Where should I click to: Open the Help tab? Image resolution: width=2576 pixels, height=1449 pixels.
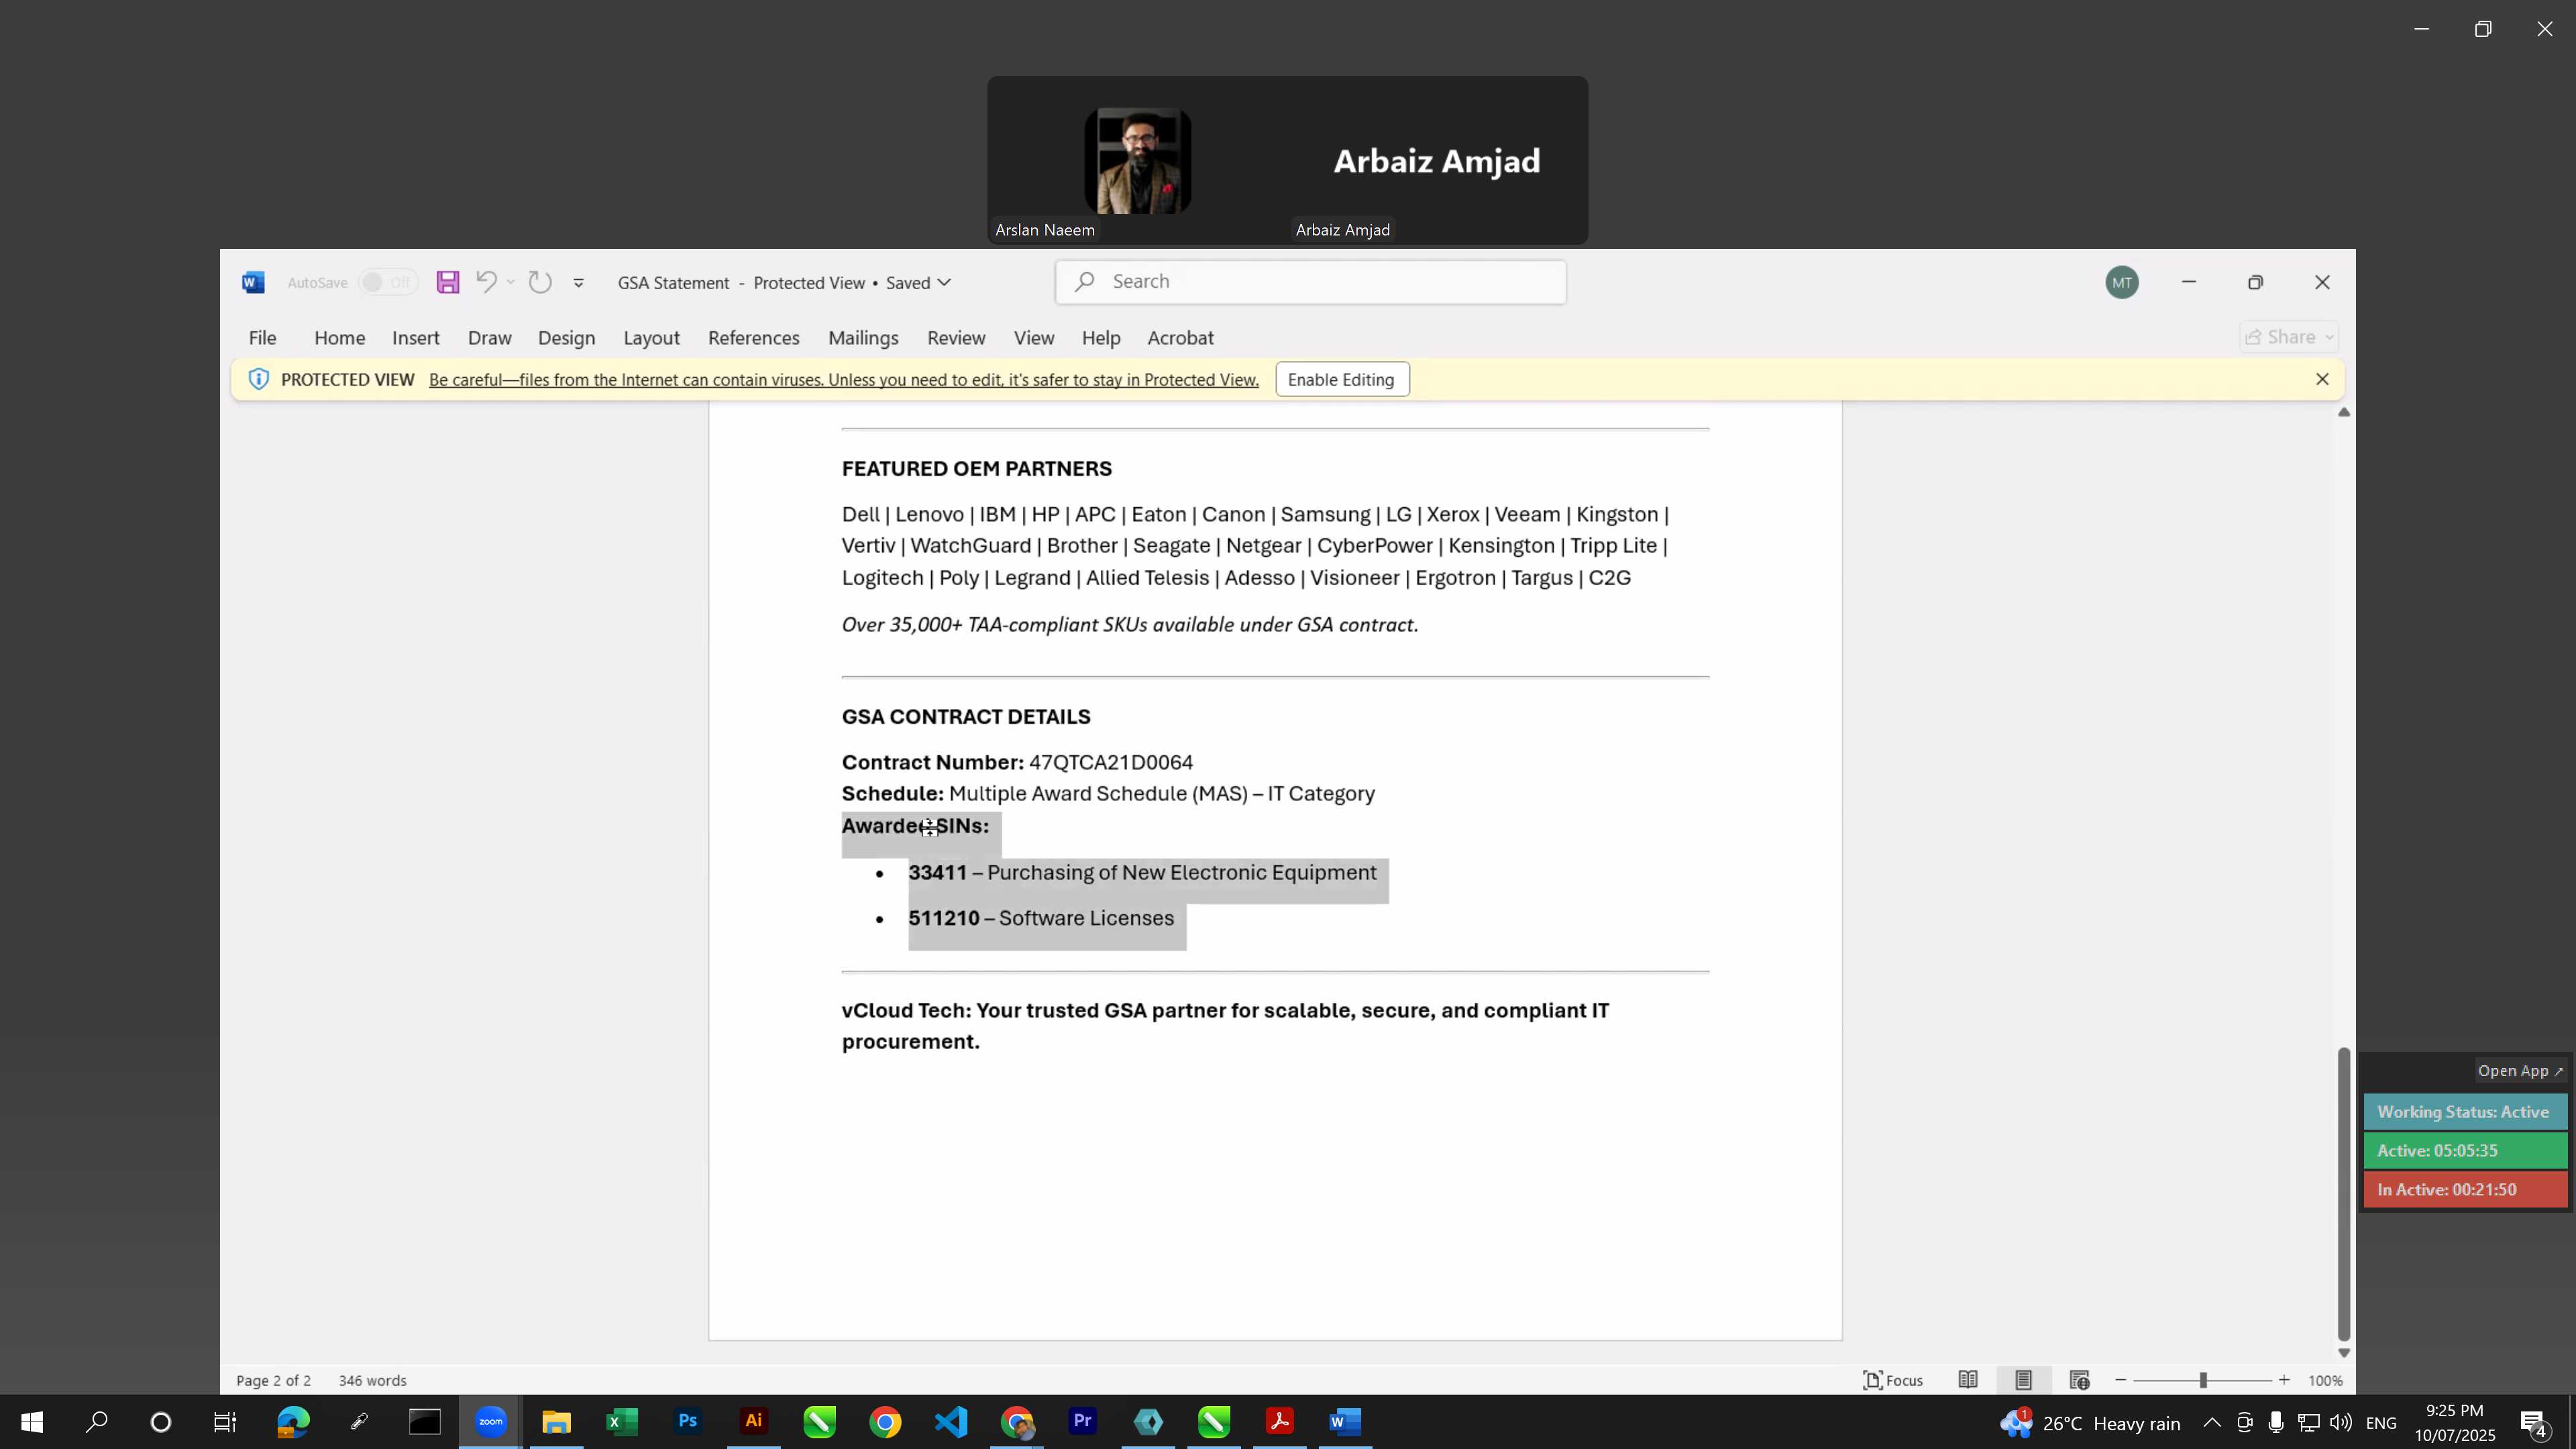[x=1101, y=338]
